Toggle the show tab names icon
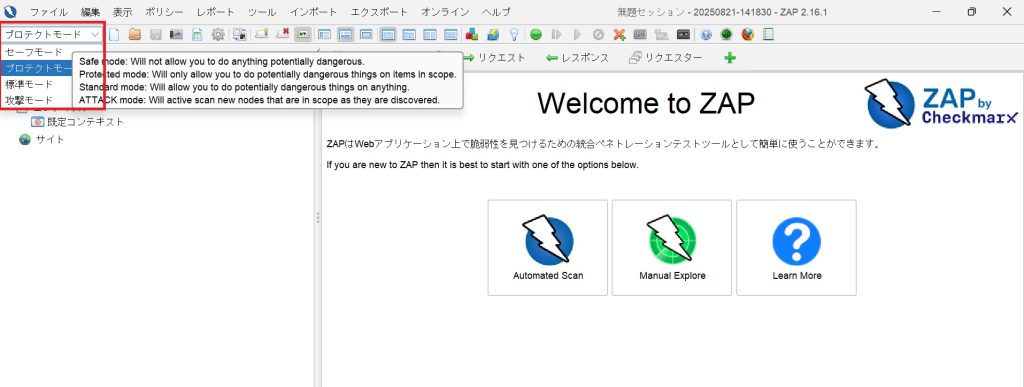Viewport: 1024px width, 387px height. tap(303, 35)
